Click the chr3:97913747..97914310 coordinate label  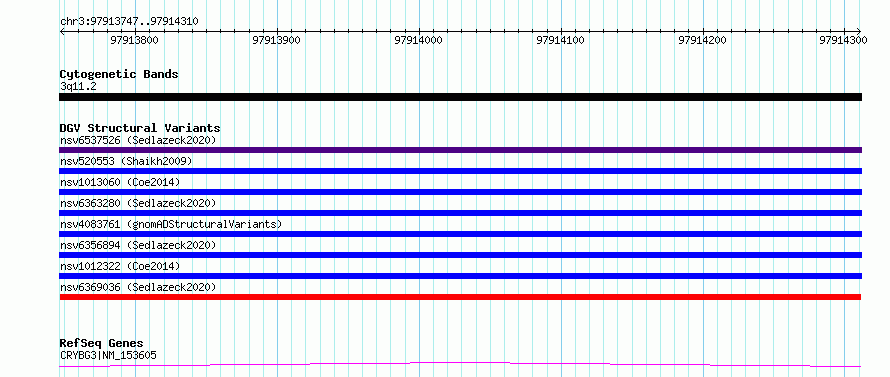click(129, 22)
